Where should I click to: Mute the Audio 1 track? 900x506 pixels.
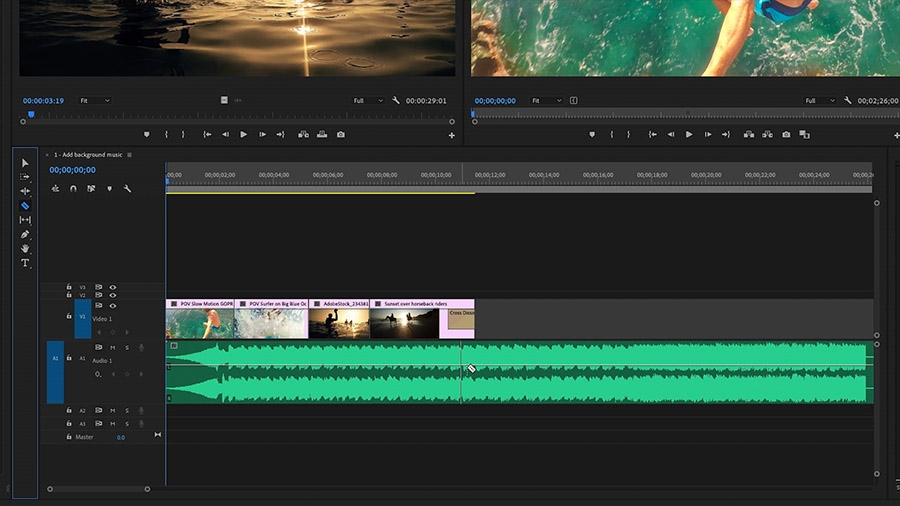pos(112,348)
